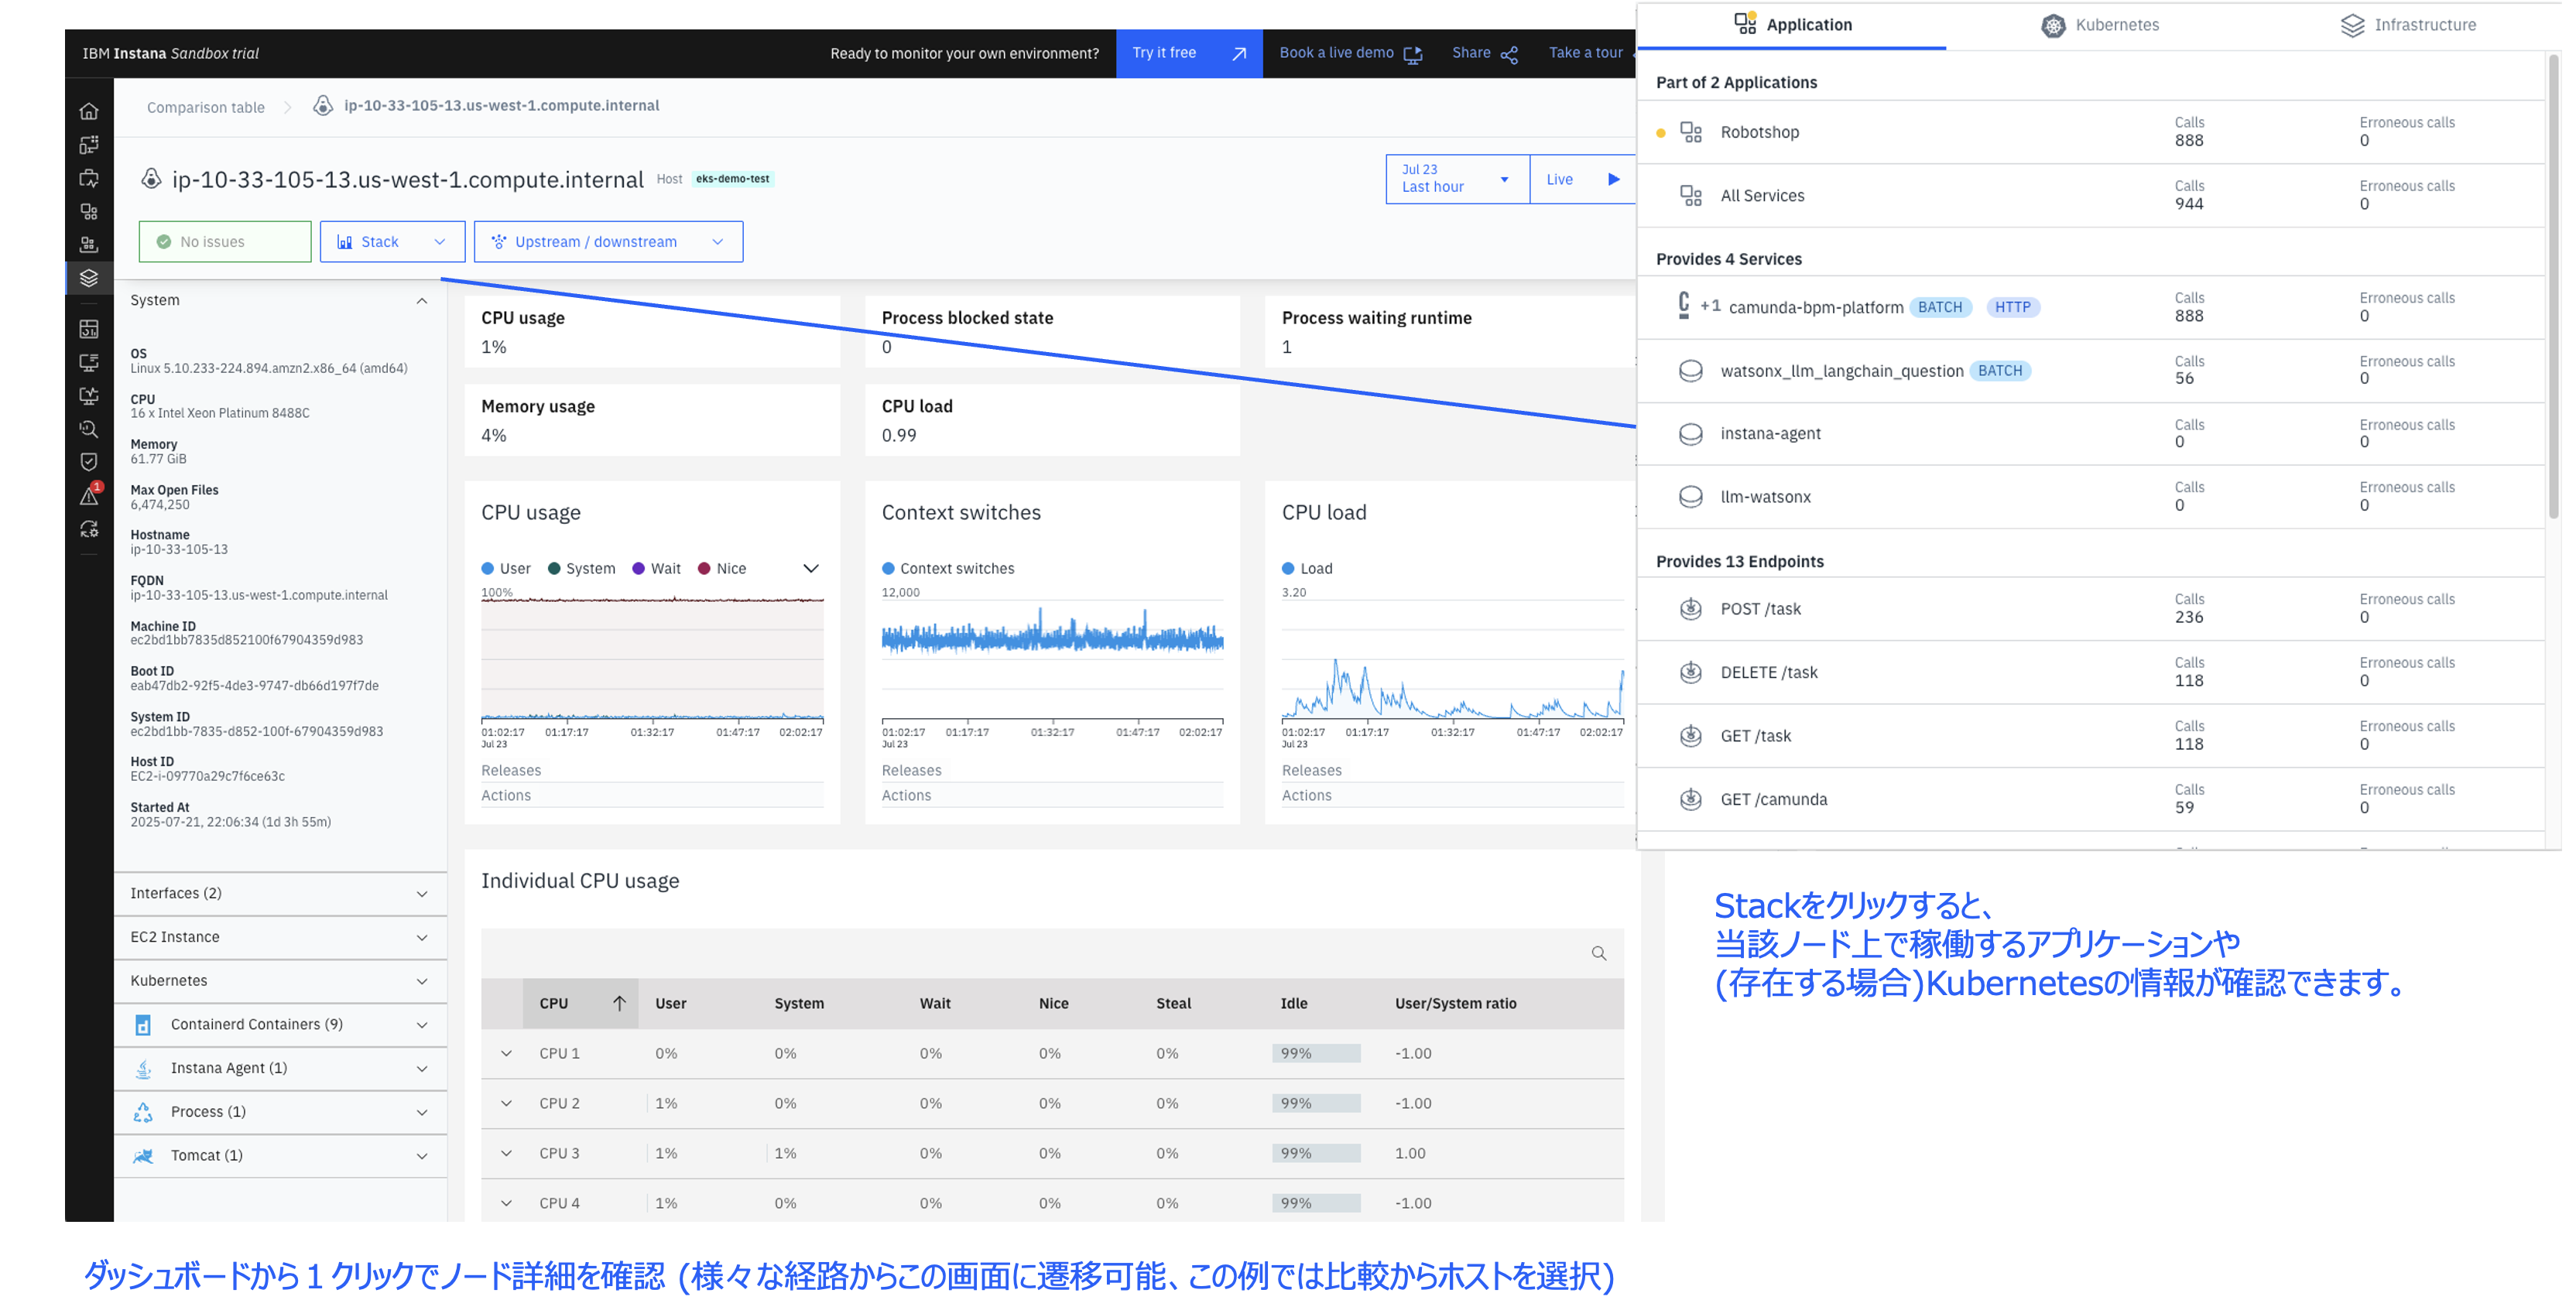The image size is (2576, 1300).
Task: Click the security shield sidebar icon
Action: tap(89, 462)
